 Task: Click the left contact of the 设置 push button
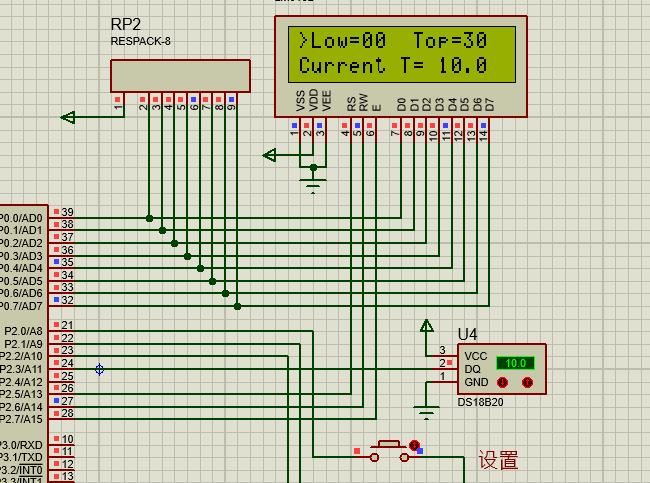pos(374,457)
